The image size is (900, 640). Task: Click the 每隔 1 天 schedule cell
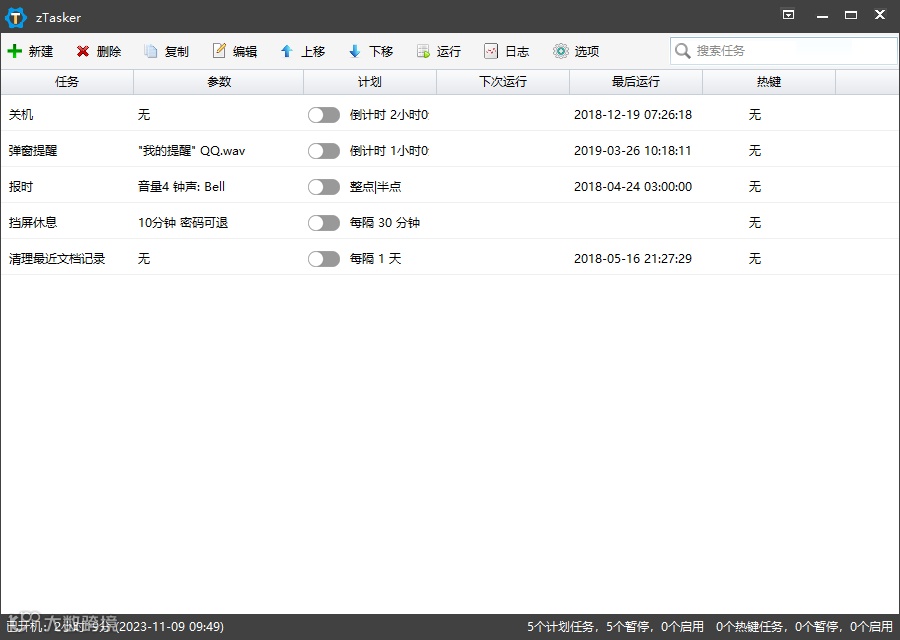376,259
